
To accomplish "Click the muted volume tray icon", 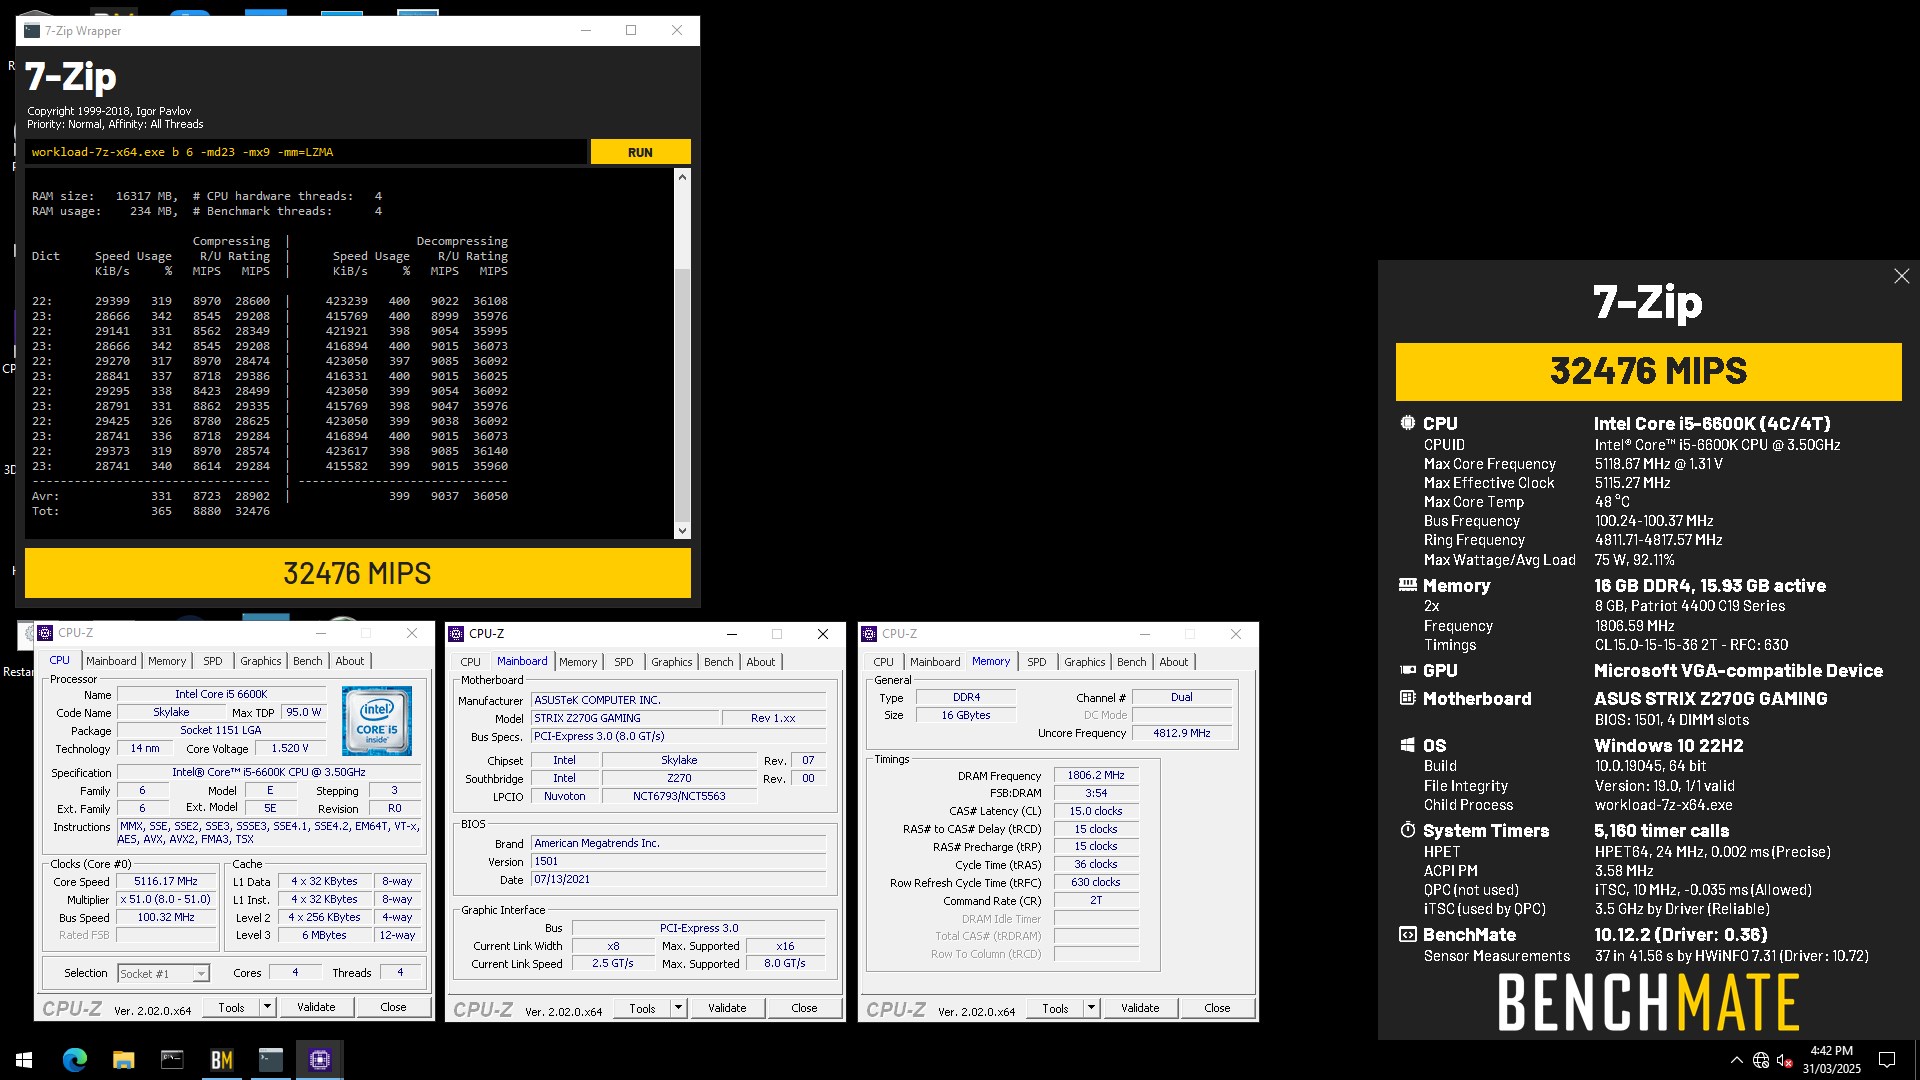I will pyautogui.click(x=1784, y=1060).
